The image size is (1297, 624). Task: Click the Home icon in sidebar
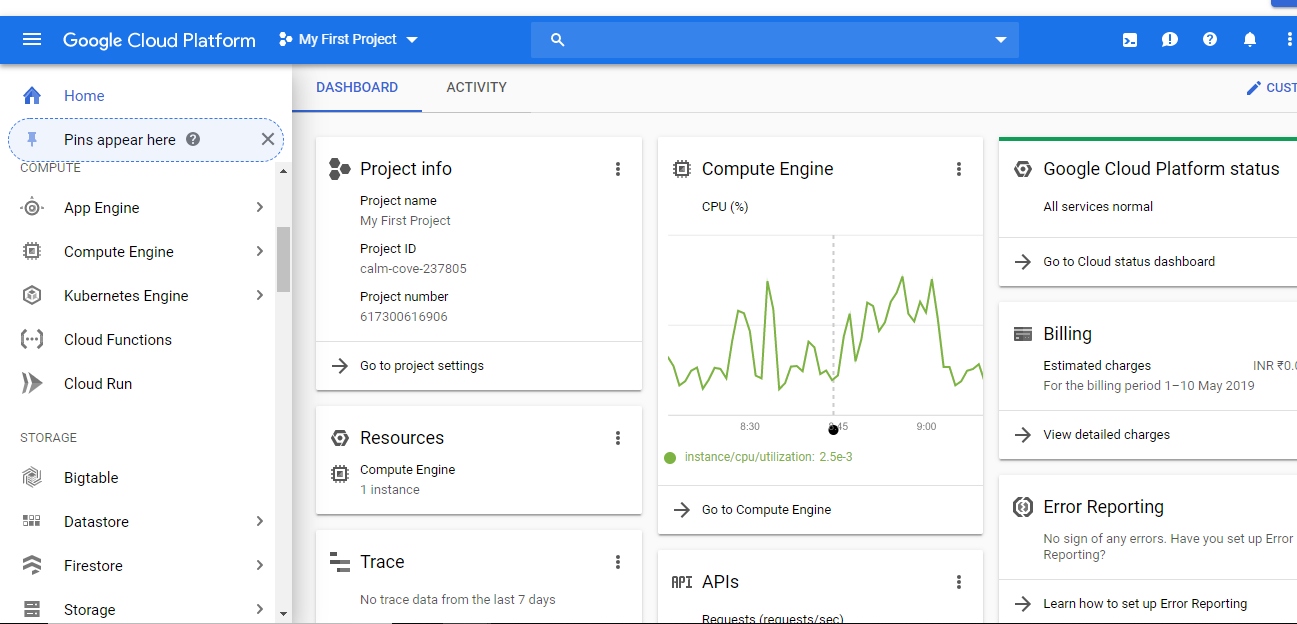pos(32,96)
